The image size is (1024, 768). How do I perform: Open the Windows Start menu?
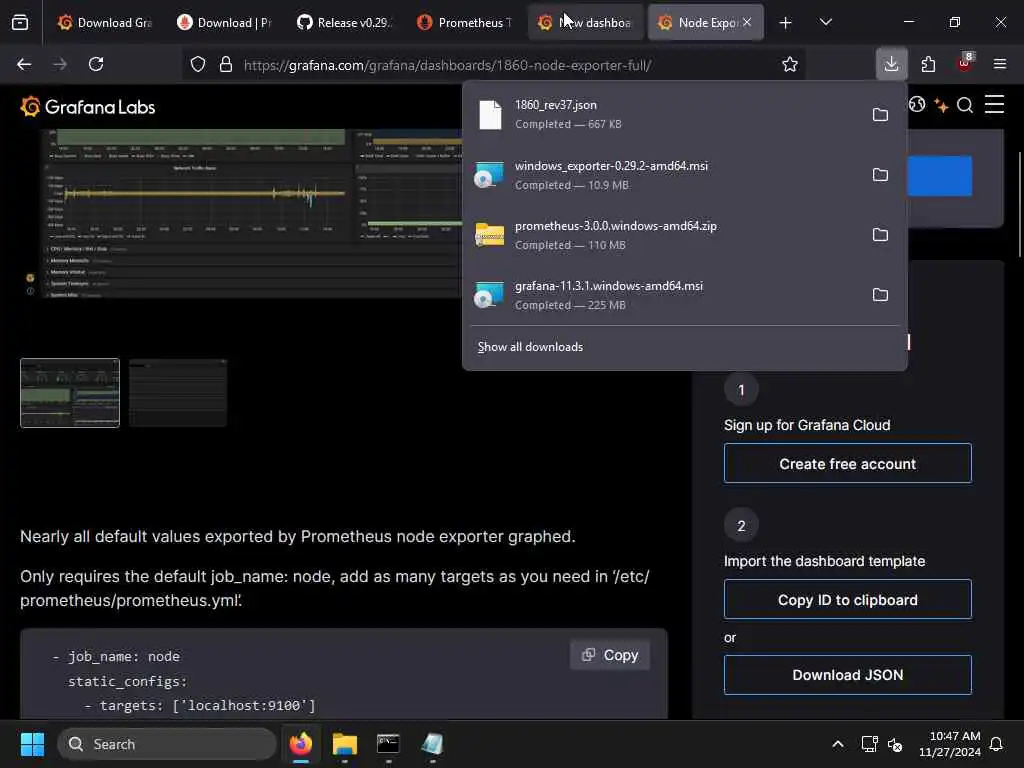[32, 744]
